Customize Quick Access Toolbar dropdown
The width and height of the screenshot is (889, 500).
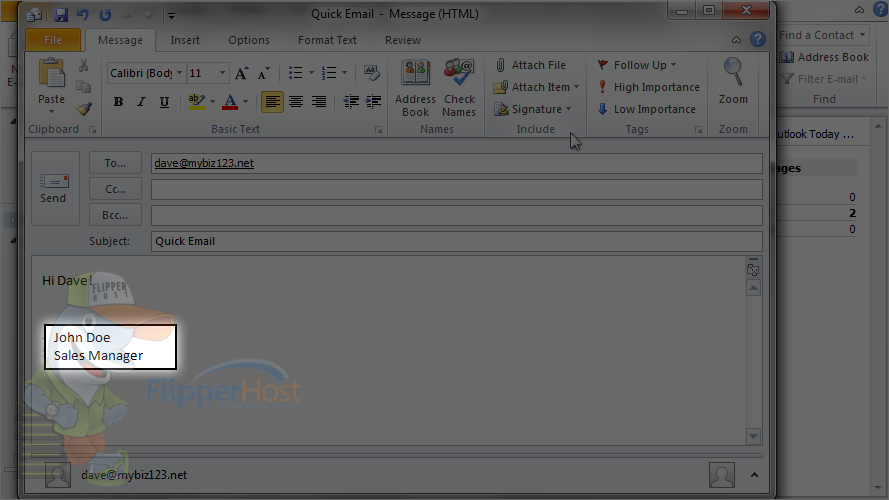pyautogui.click(x=171, y=15)
